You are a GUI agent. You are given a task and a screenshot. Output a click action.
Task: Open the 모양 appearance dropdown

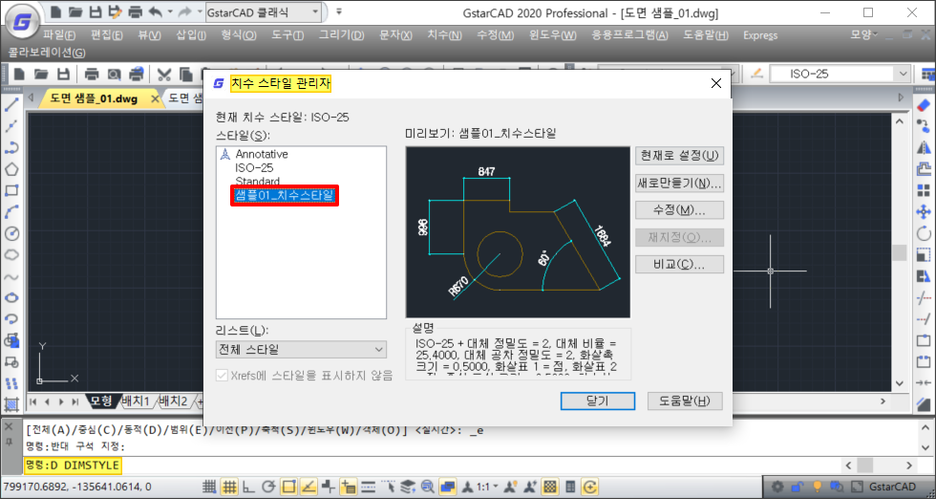click(864, 35)
